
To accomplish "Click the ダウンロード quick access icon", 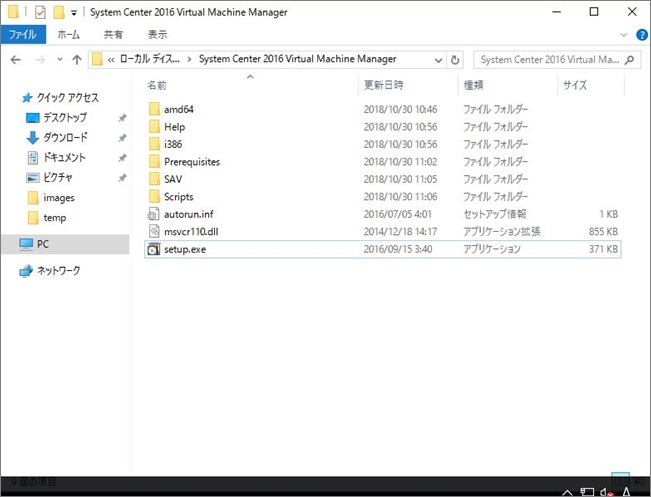I will (x=33, y=138).
